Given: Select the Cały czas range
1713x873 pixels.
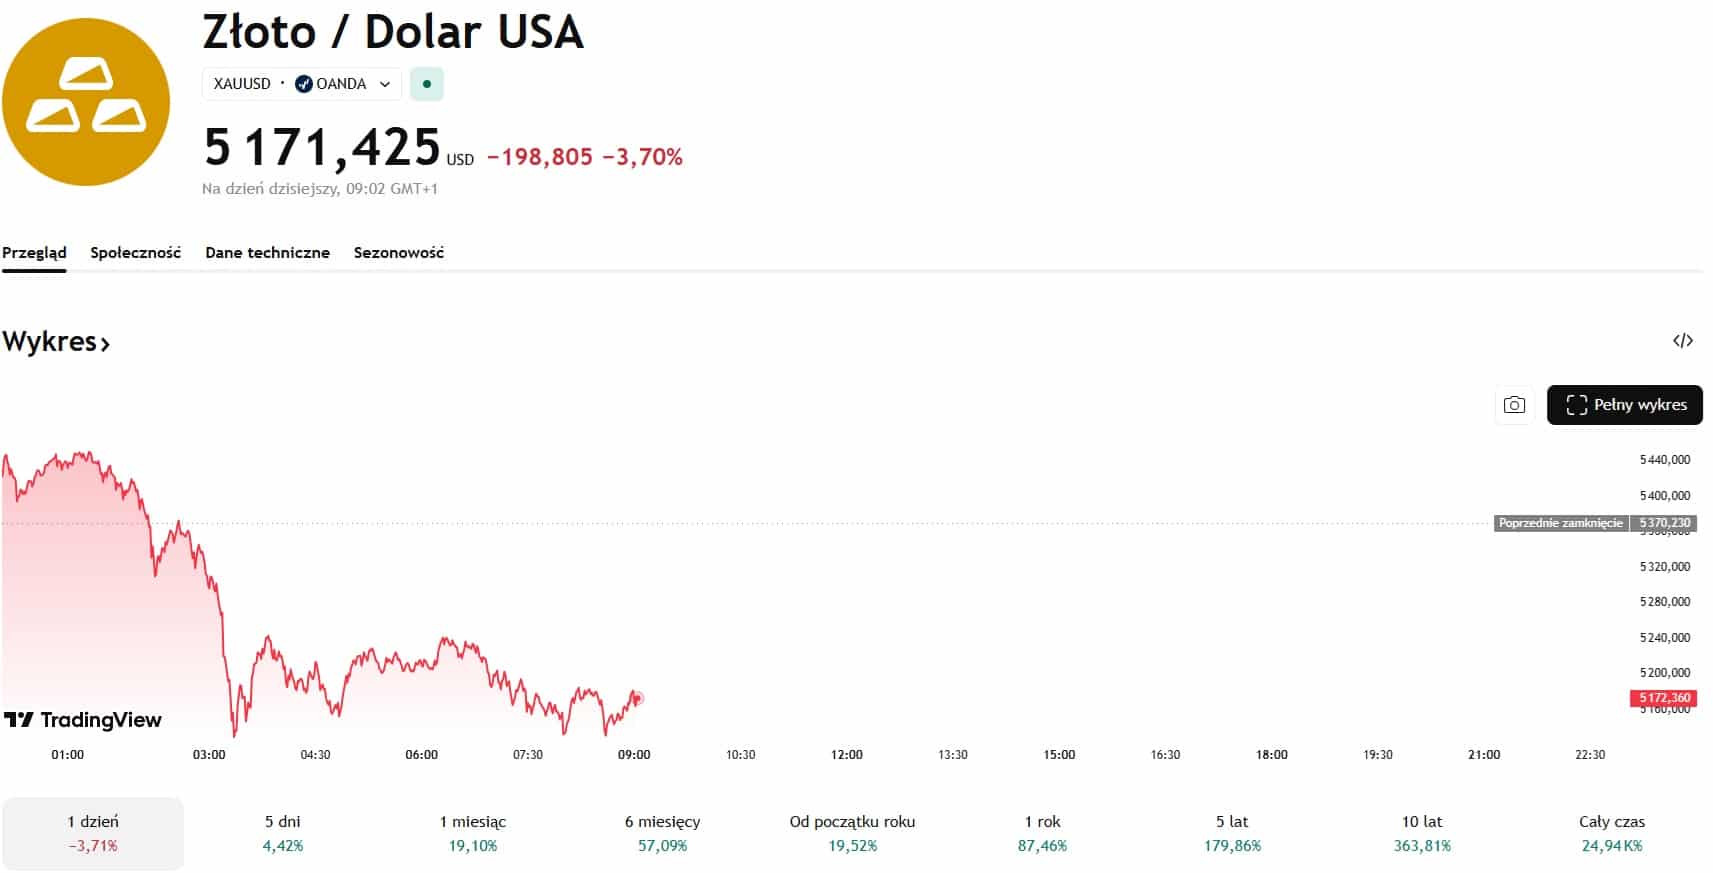Looking at the screenshot, I should pos(1611,833).
